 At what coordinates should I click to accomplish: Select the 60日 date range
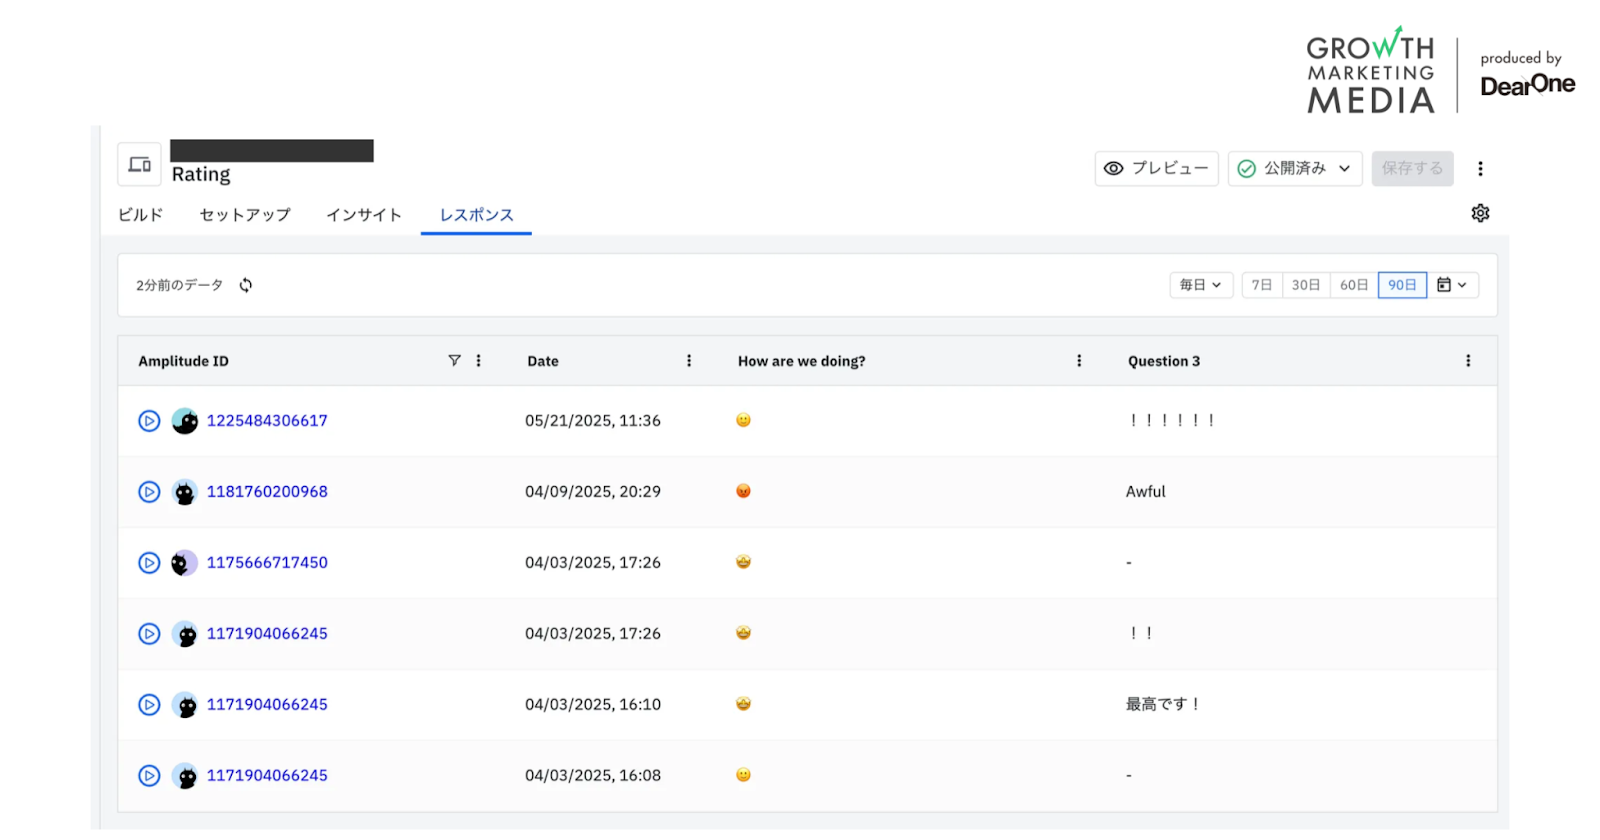coord(1354,285)
